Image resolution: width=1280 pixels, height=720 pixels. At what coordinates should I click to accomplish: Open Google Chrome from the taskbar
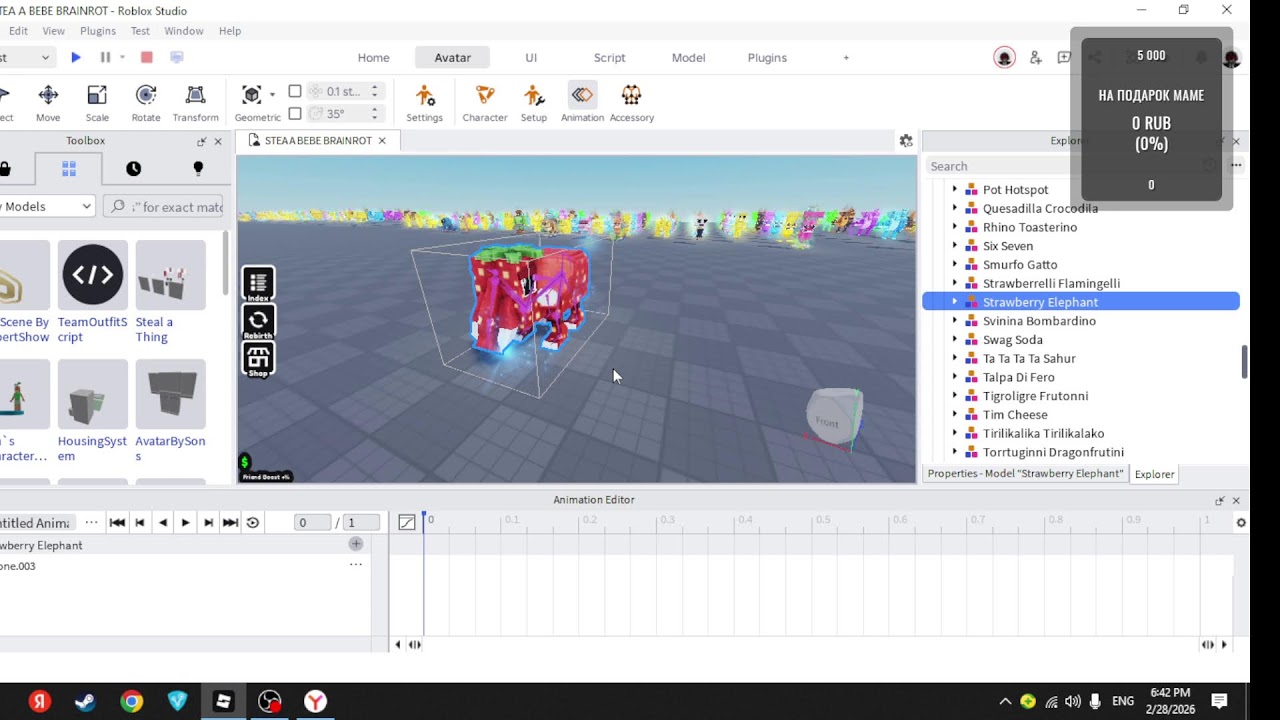pyautogui.click(x=131, y=701)
